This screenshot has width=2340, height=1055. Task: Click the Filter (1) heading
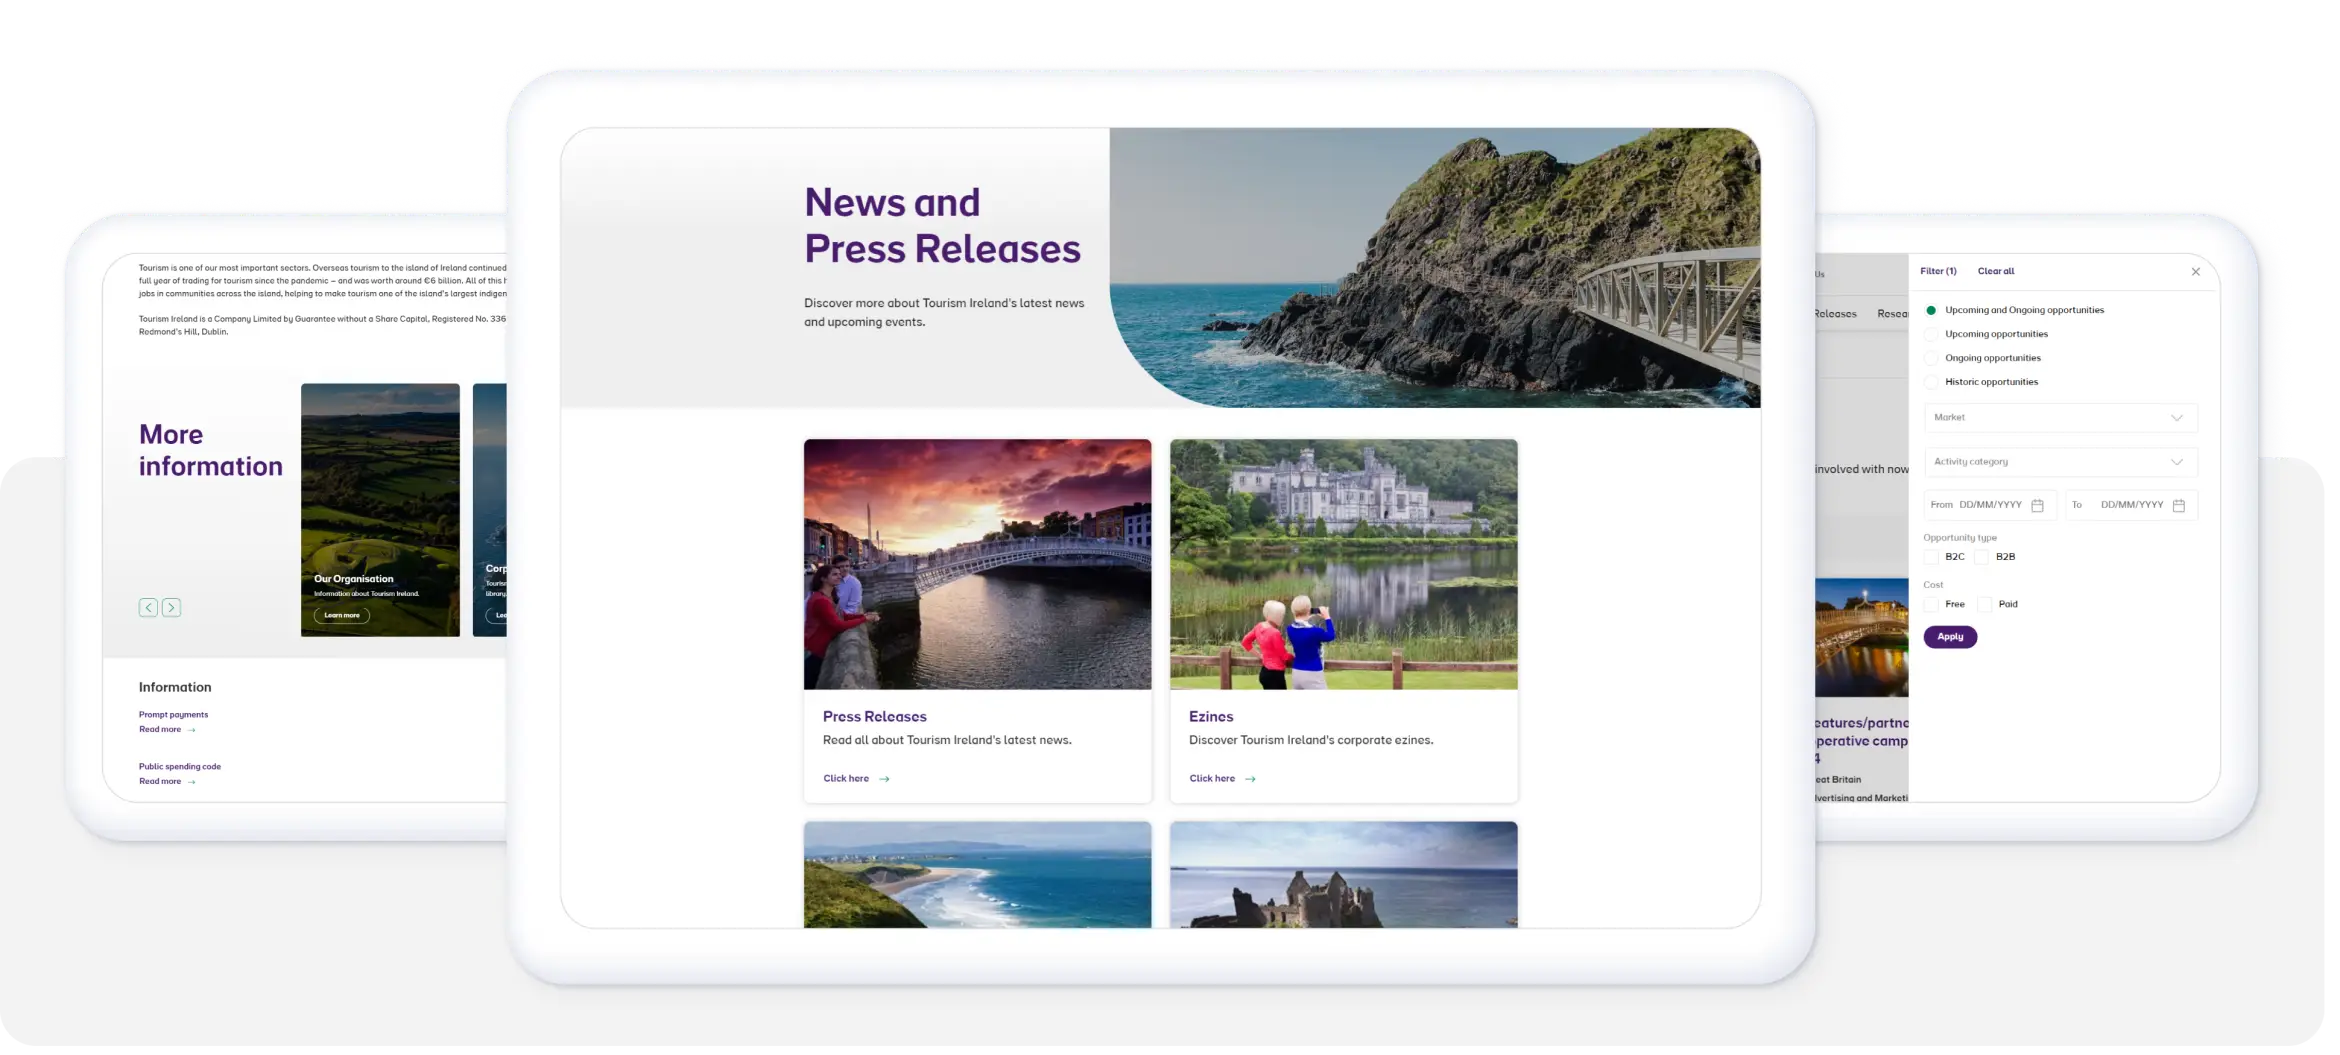pyautogui.click(x=1938, y=272)
